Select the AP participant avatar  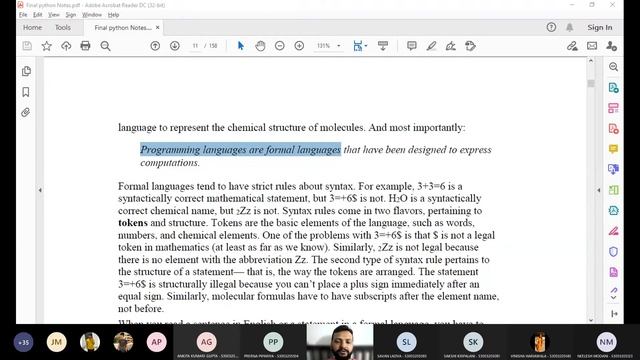click(157, 342)
